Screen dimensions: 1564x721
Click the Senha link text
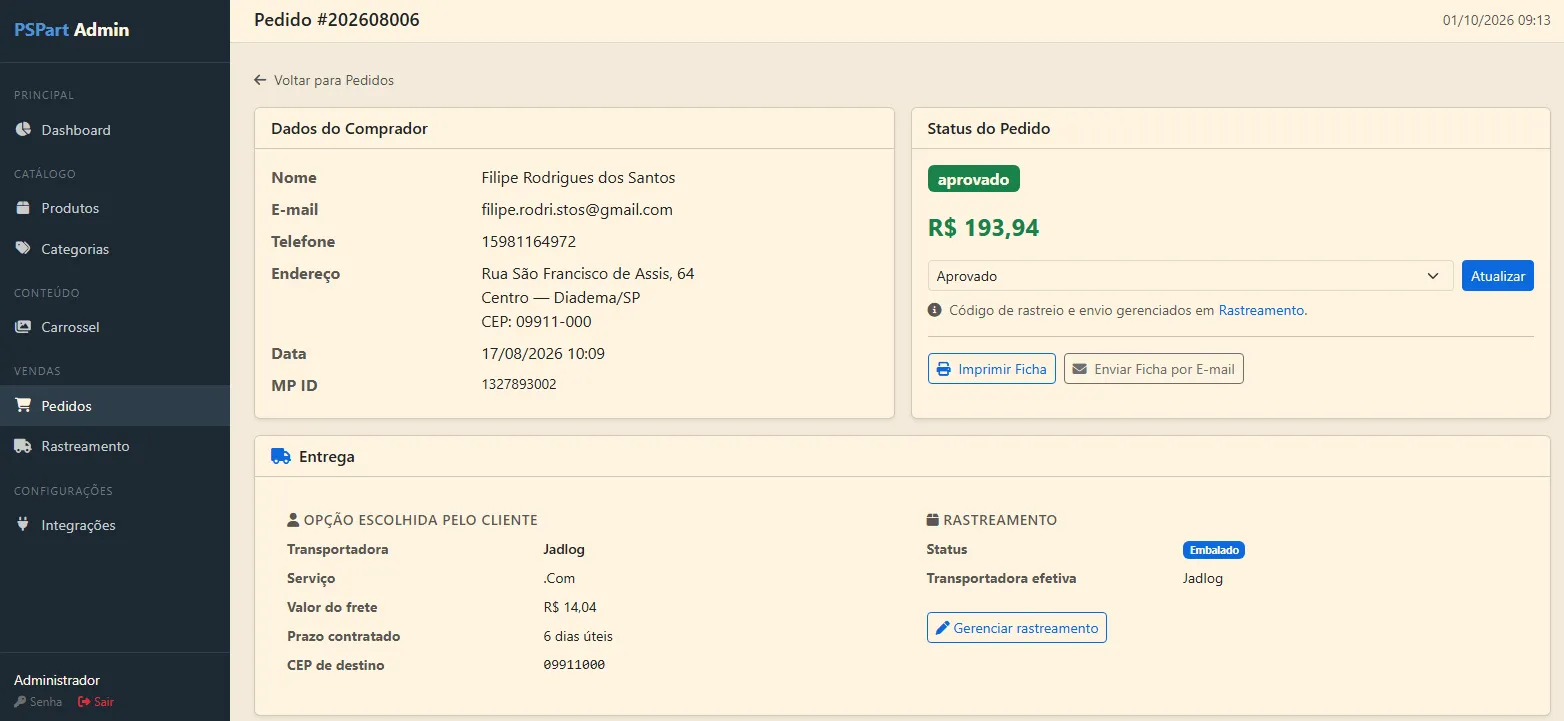tap(46, 702)
